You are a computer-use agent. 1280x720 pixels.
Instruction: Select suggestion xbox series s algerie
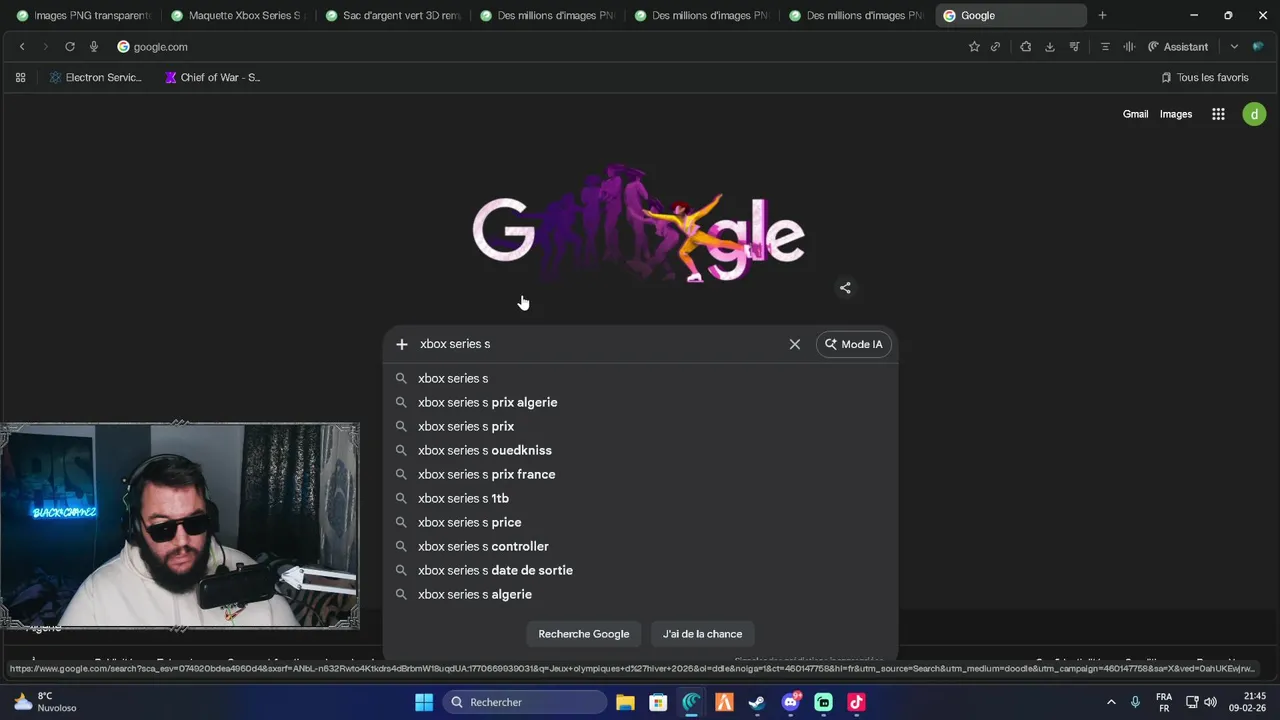coord(640,594)
